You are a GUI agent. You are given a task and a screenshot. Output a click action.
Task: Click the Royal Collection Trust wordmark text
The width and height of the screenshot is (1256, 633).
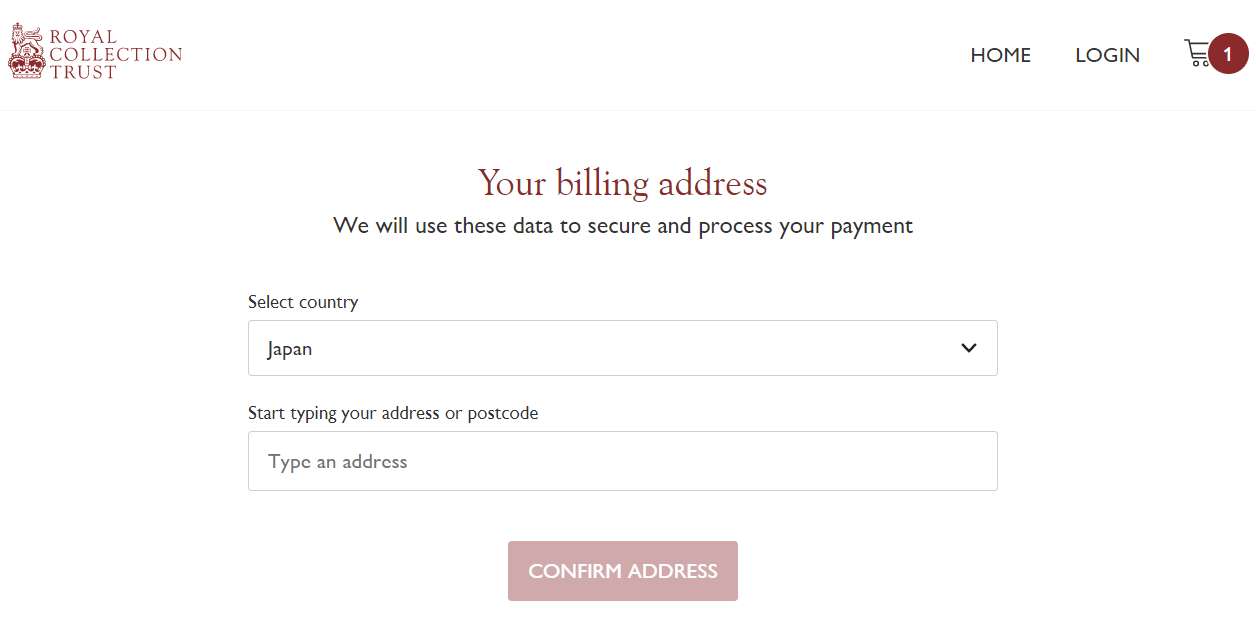click(116, 54)
